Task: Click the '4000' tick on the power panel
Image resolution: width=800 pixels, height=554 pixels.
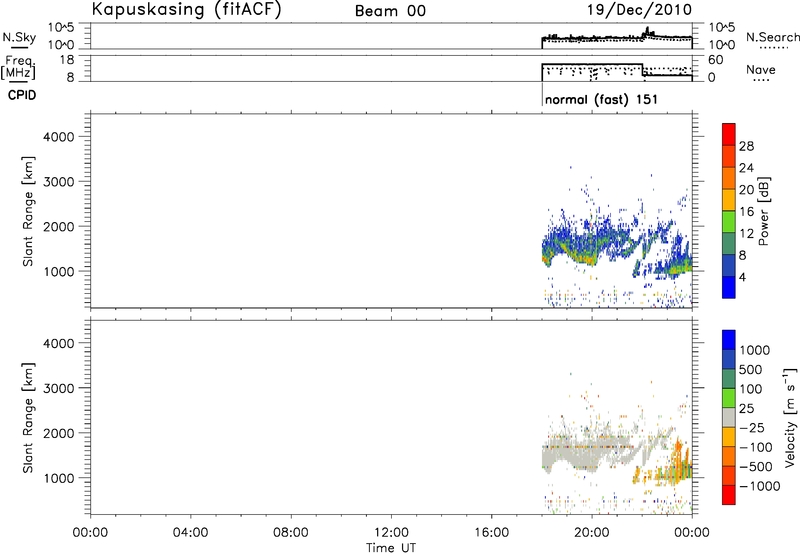Action: pos(58,137)
